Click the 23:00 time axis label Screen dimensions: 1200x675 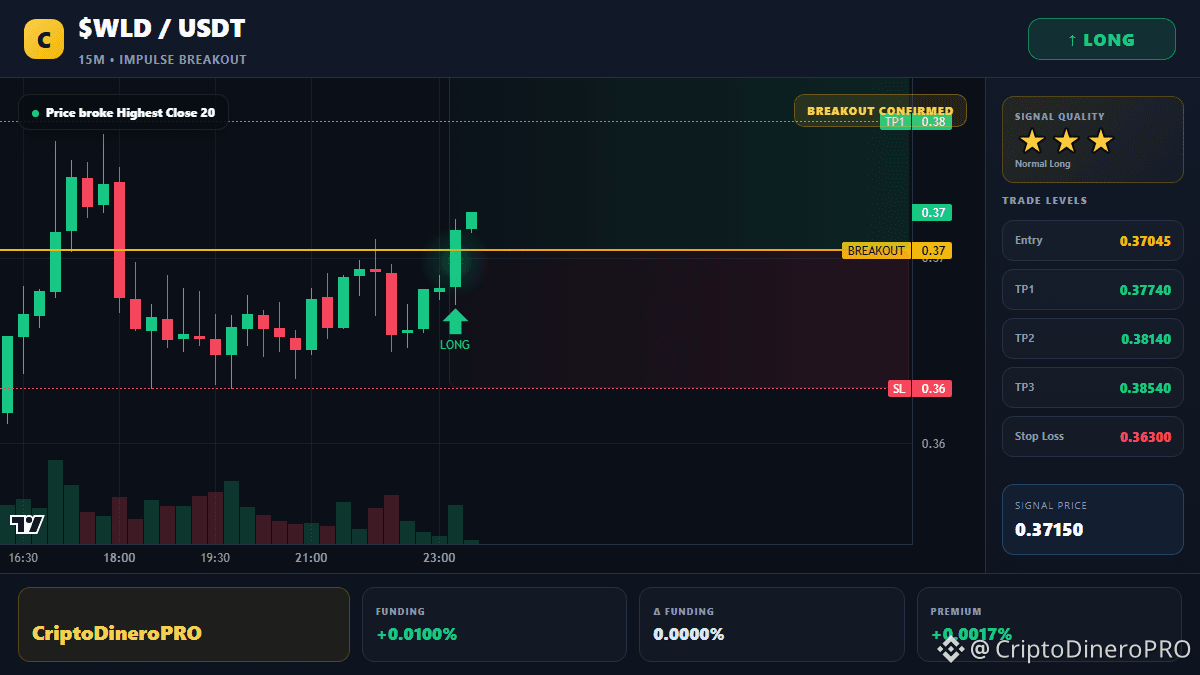[439, 558]
